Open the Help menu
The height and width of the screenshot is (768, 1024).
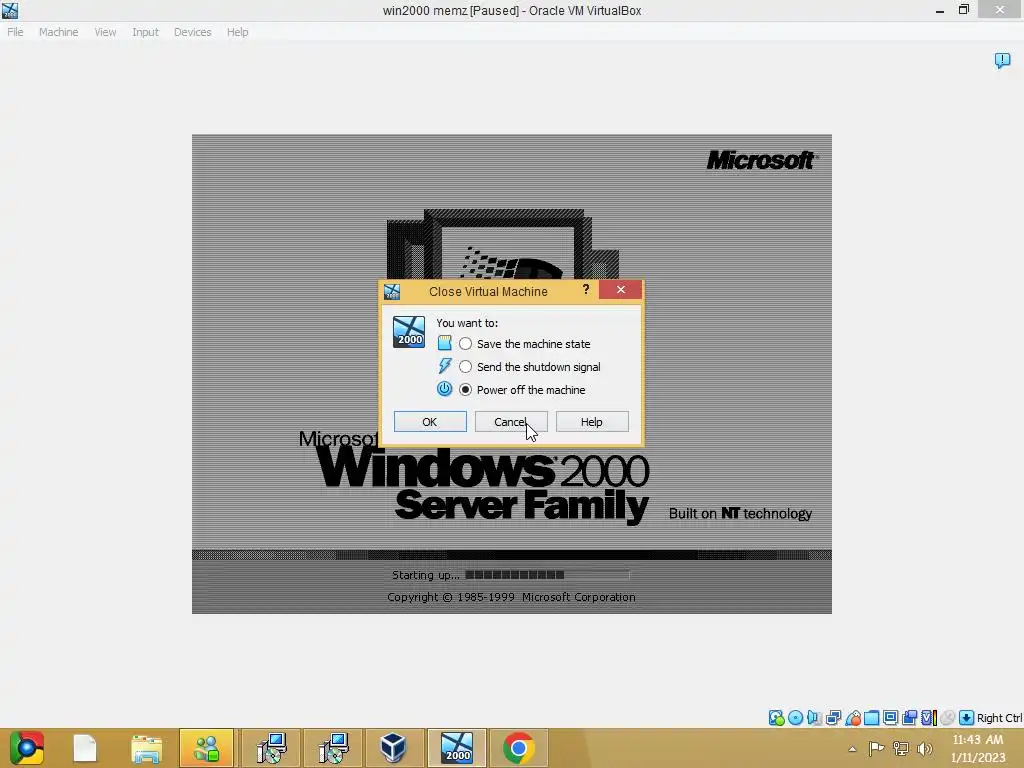tap(237, 32)
